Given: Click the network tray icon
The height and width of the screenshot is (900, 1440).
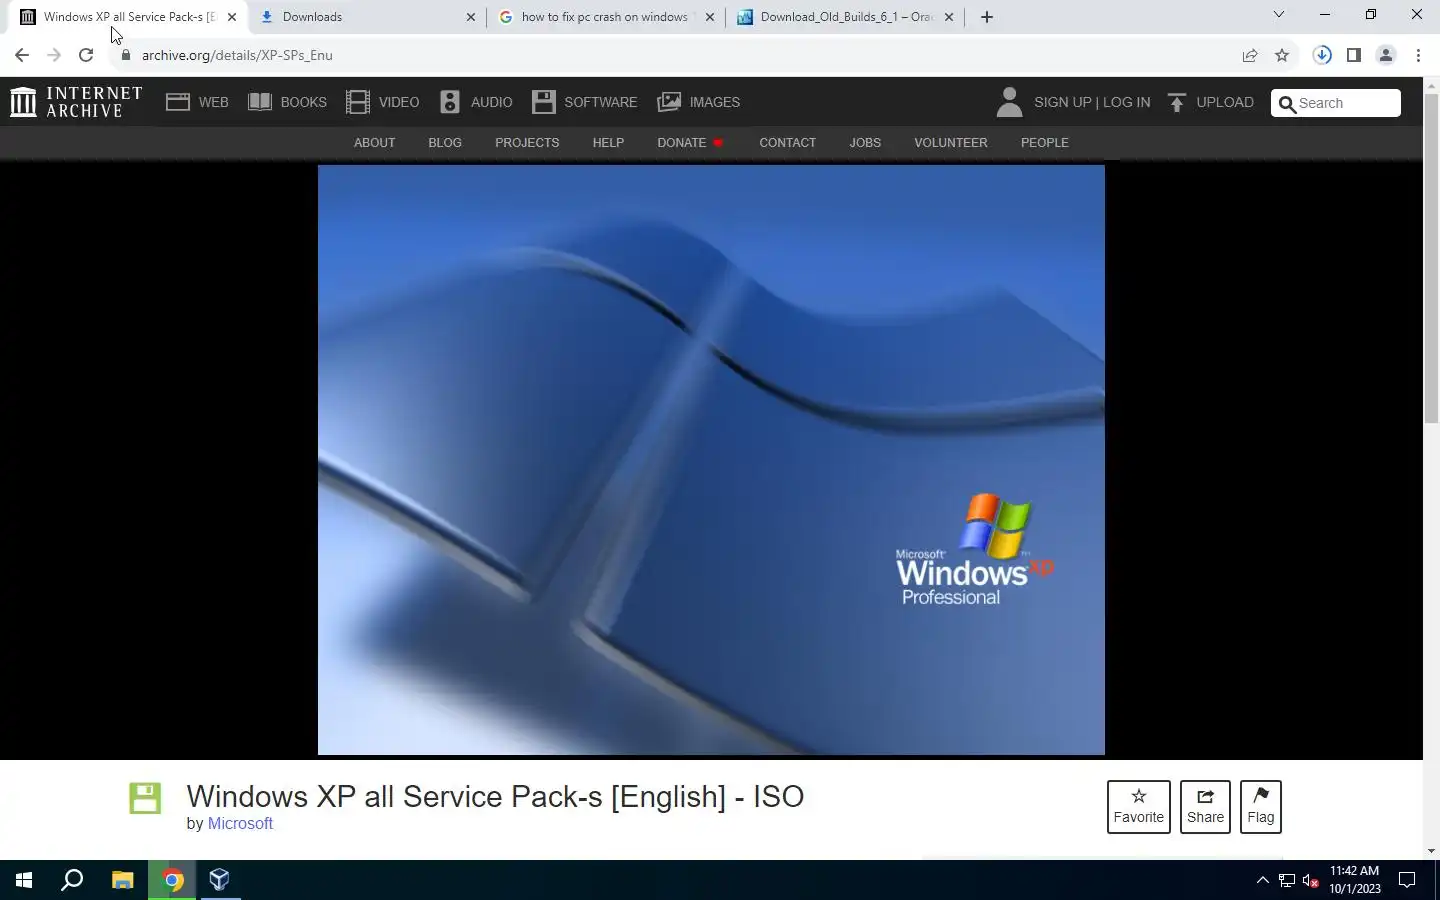Looking at the screenshot, I should click(1287, 881).
